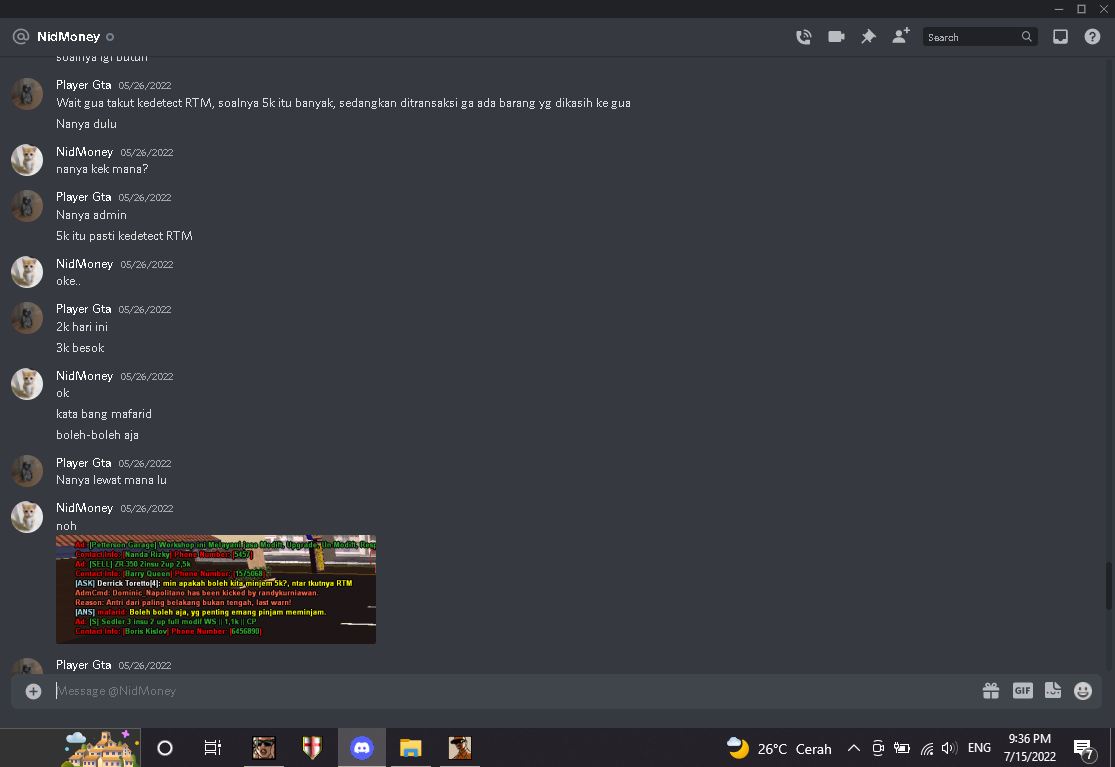Open the shield crest app in taskbar
This screenshot has width=1115, height=767.
[312, 748]
